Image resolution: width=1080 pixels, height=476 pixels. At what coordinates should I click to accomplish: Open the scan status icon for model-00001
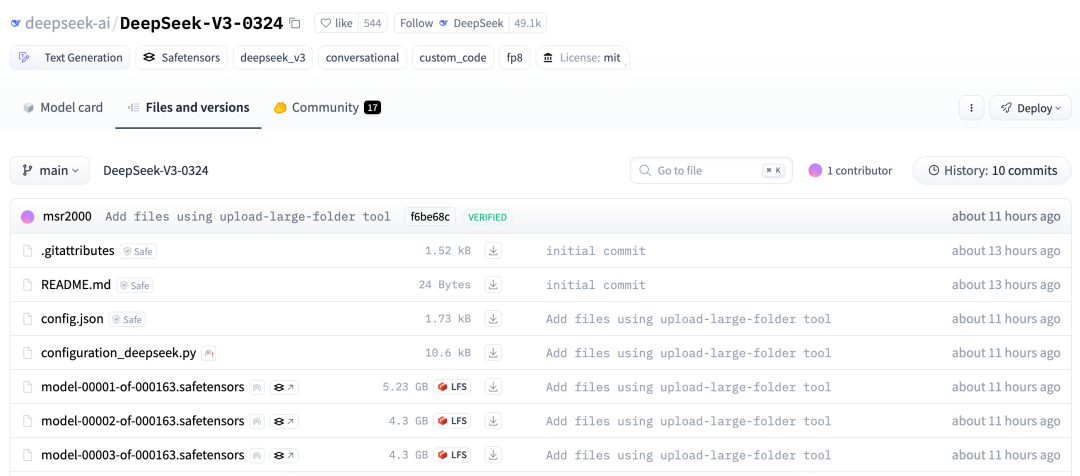[x=257, y=388]
